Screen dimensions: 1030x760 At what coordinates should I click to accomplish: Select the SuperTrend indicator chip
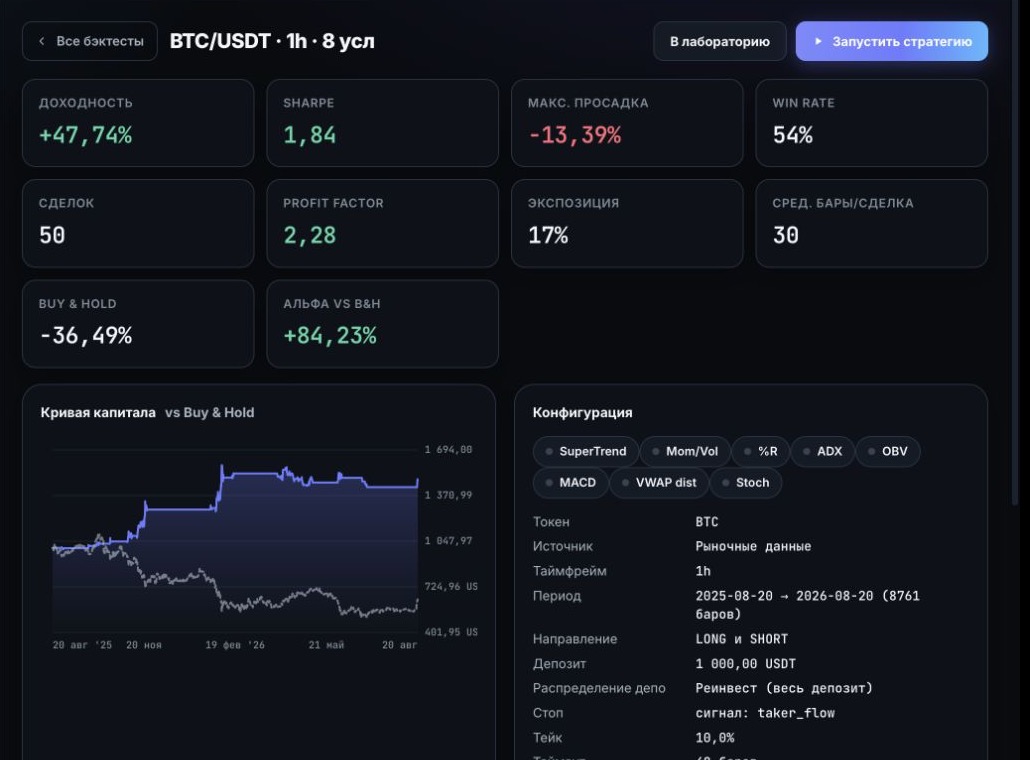click(x=585, y=451)
